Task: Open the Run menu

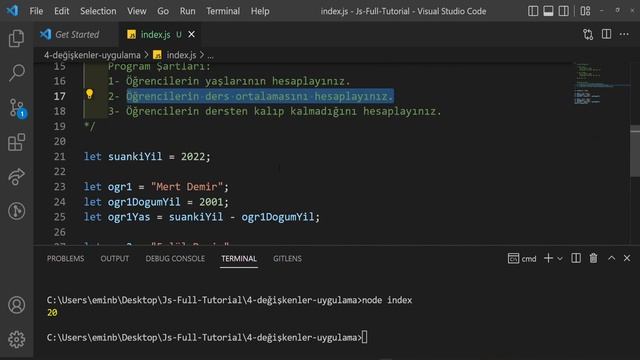Action: pos(187,11)
